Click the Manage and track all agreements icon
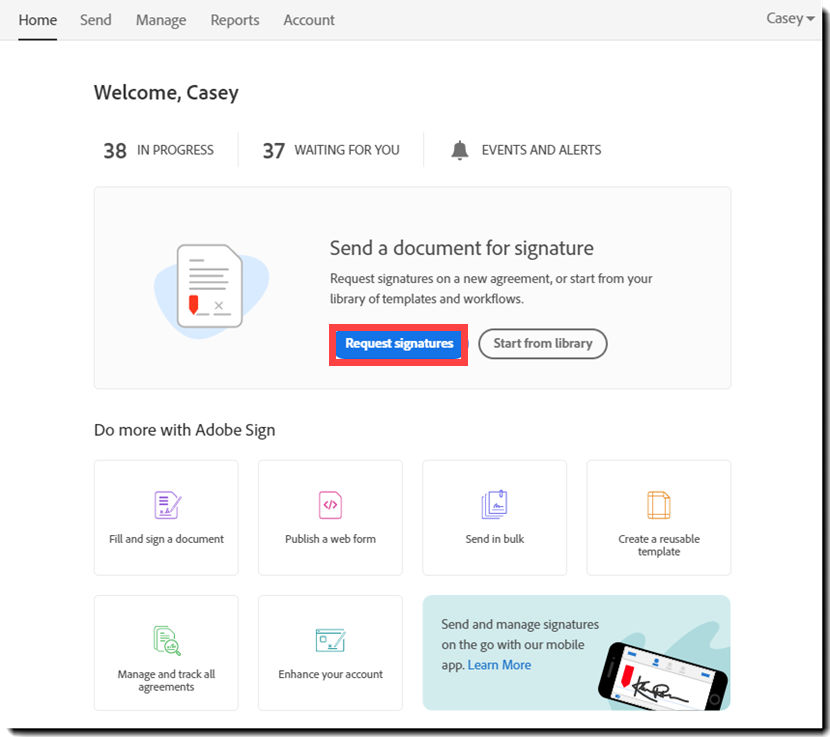 pyautogui.click(x=166, y=640)
